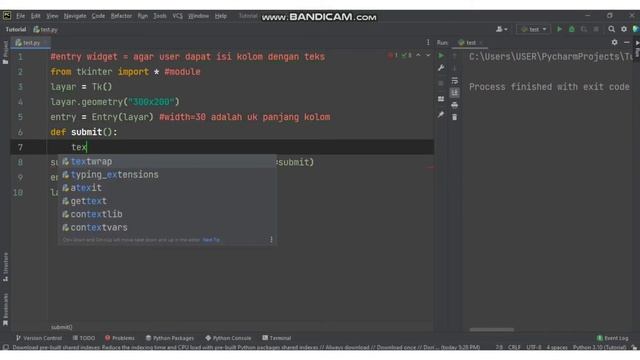Open the Project tool window sidebar

tap(5, 52)
